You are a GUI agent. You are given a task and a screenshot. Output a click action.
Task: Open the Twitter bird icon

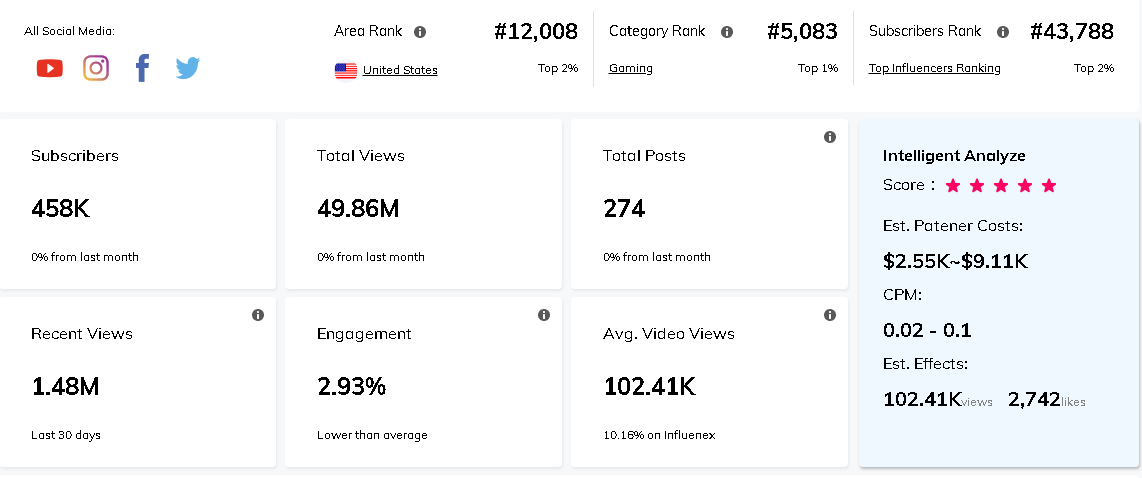click(188, 68)
